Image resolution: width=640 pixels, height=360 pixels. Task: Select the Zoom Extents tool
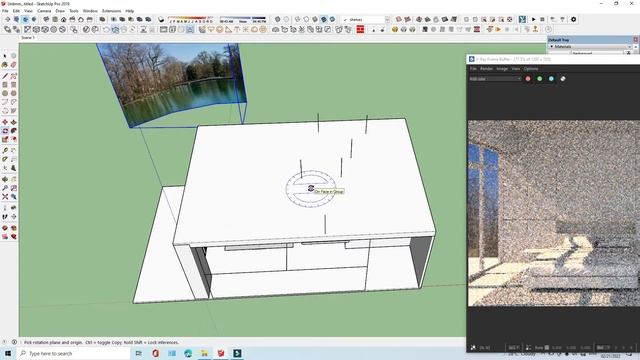click(5, 197)
